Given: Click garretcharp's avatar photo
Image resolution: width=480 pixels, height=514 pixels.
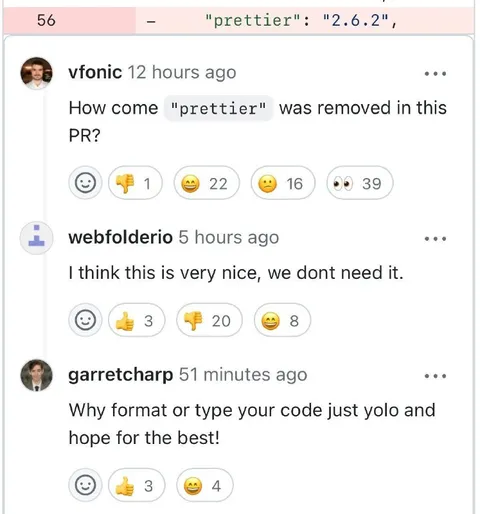Looking at the screenshot, I should (37, 375).
